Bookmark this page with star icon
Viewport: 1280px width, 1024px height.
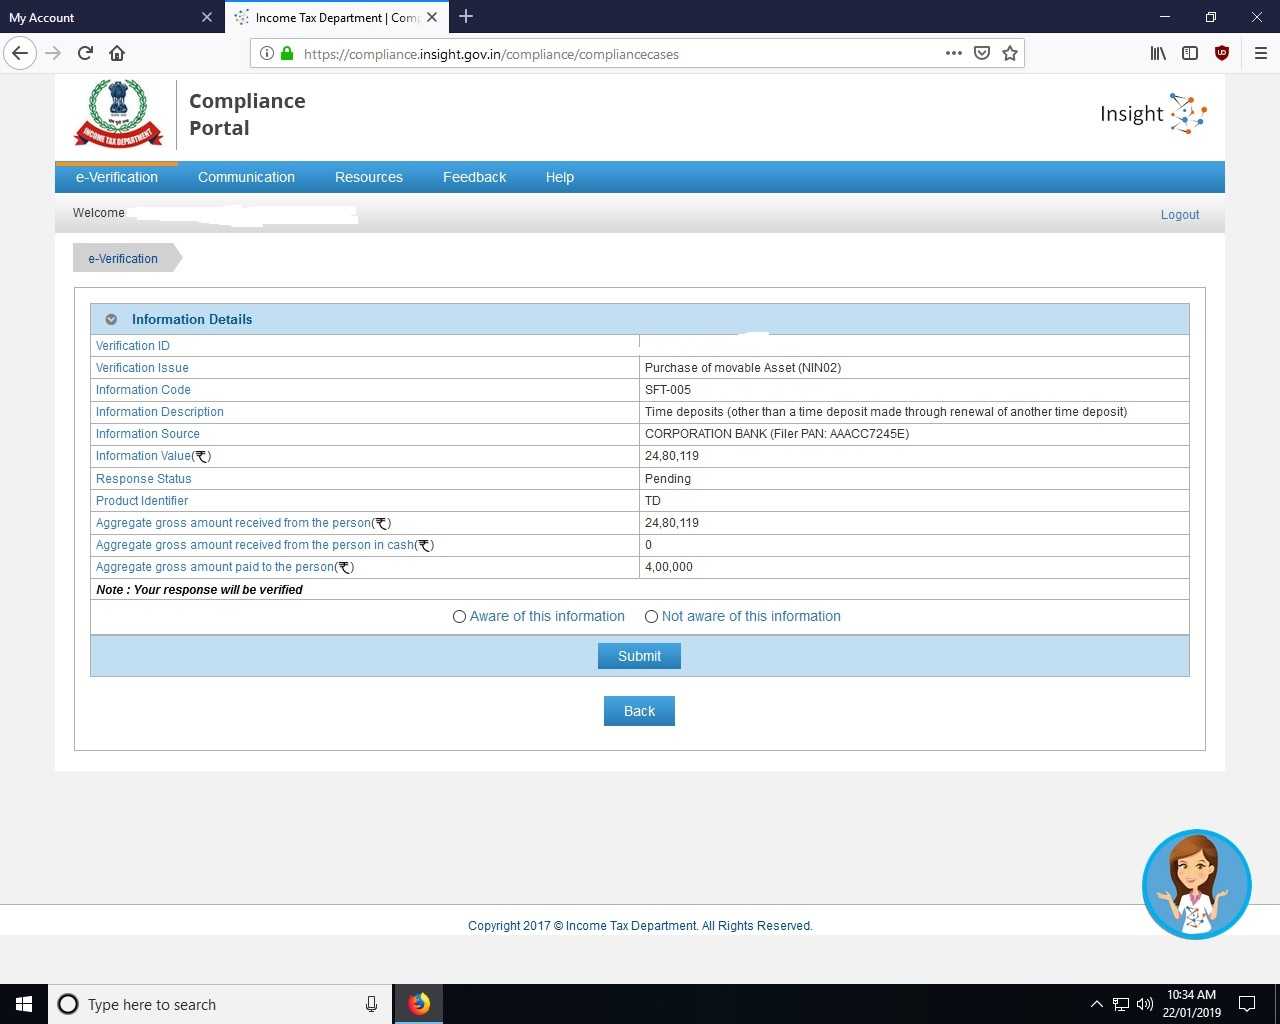(1010, 53)
